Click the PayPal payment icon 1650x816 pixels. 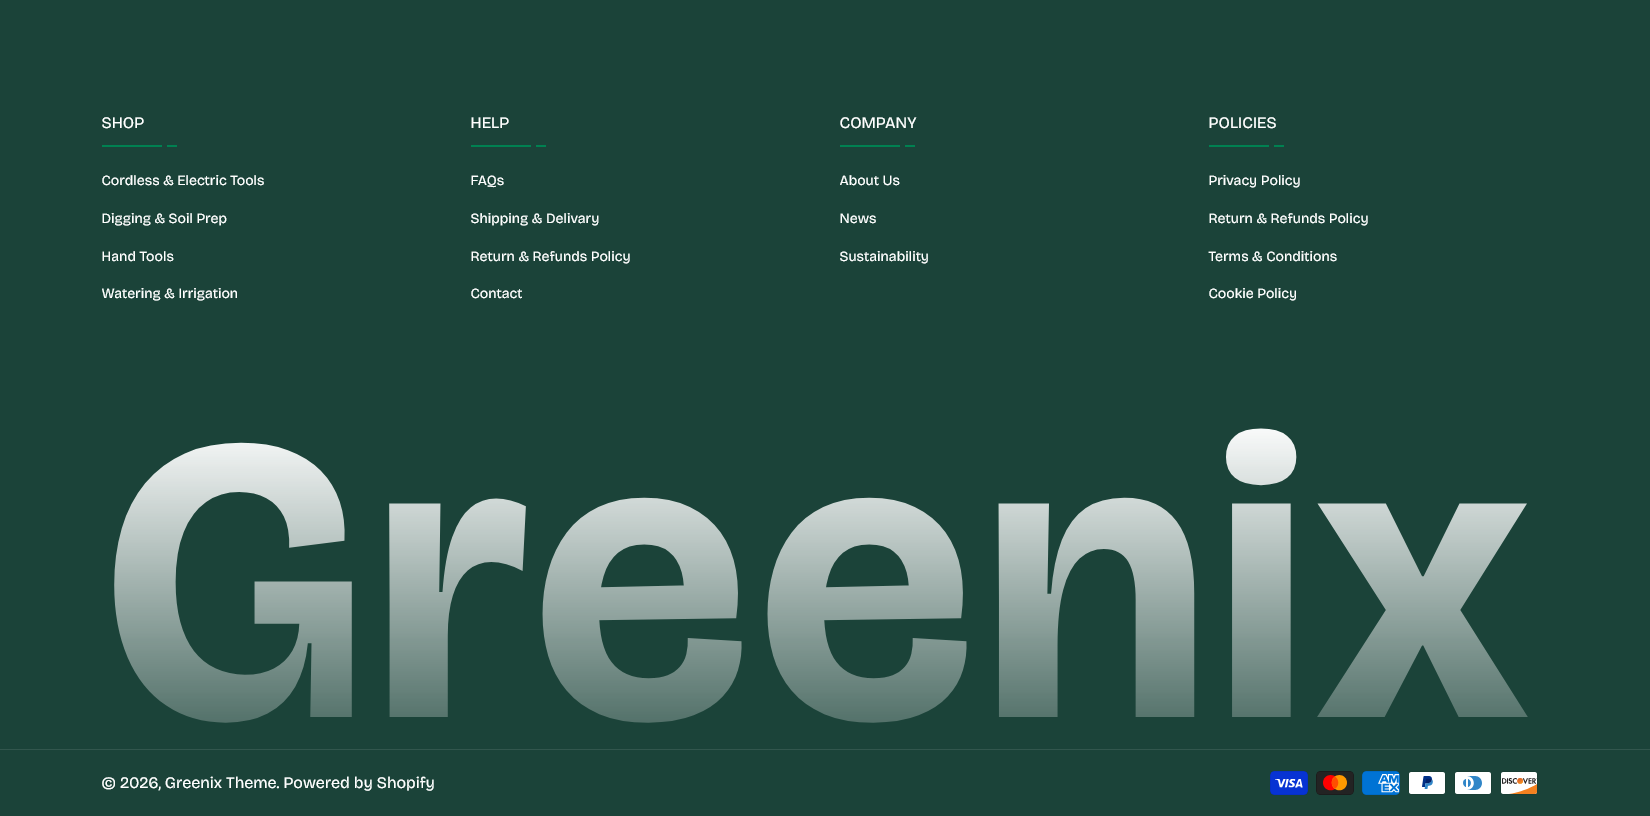point(1427,783)
